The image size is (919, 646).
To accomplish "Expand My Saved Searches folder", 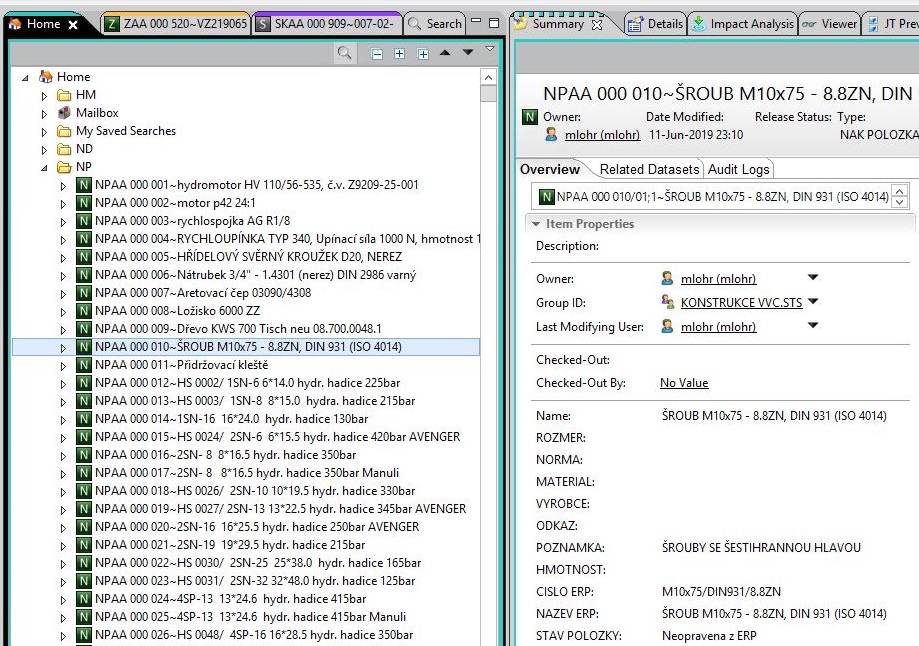I will tap(45, 132).
